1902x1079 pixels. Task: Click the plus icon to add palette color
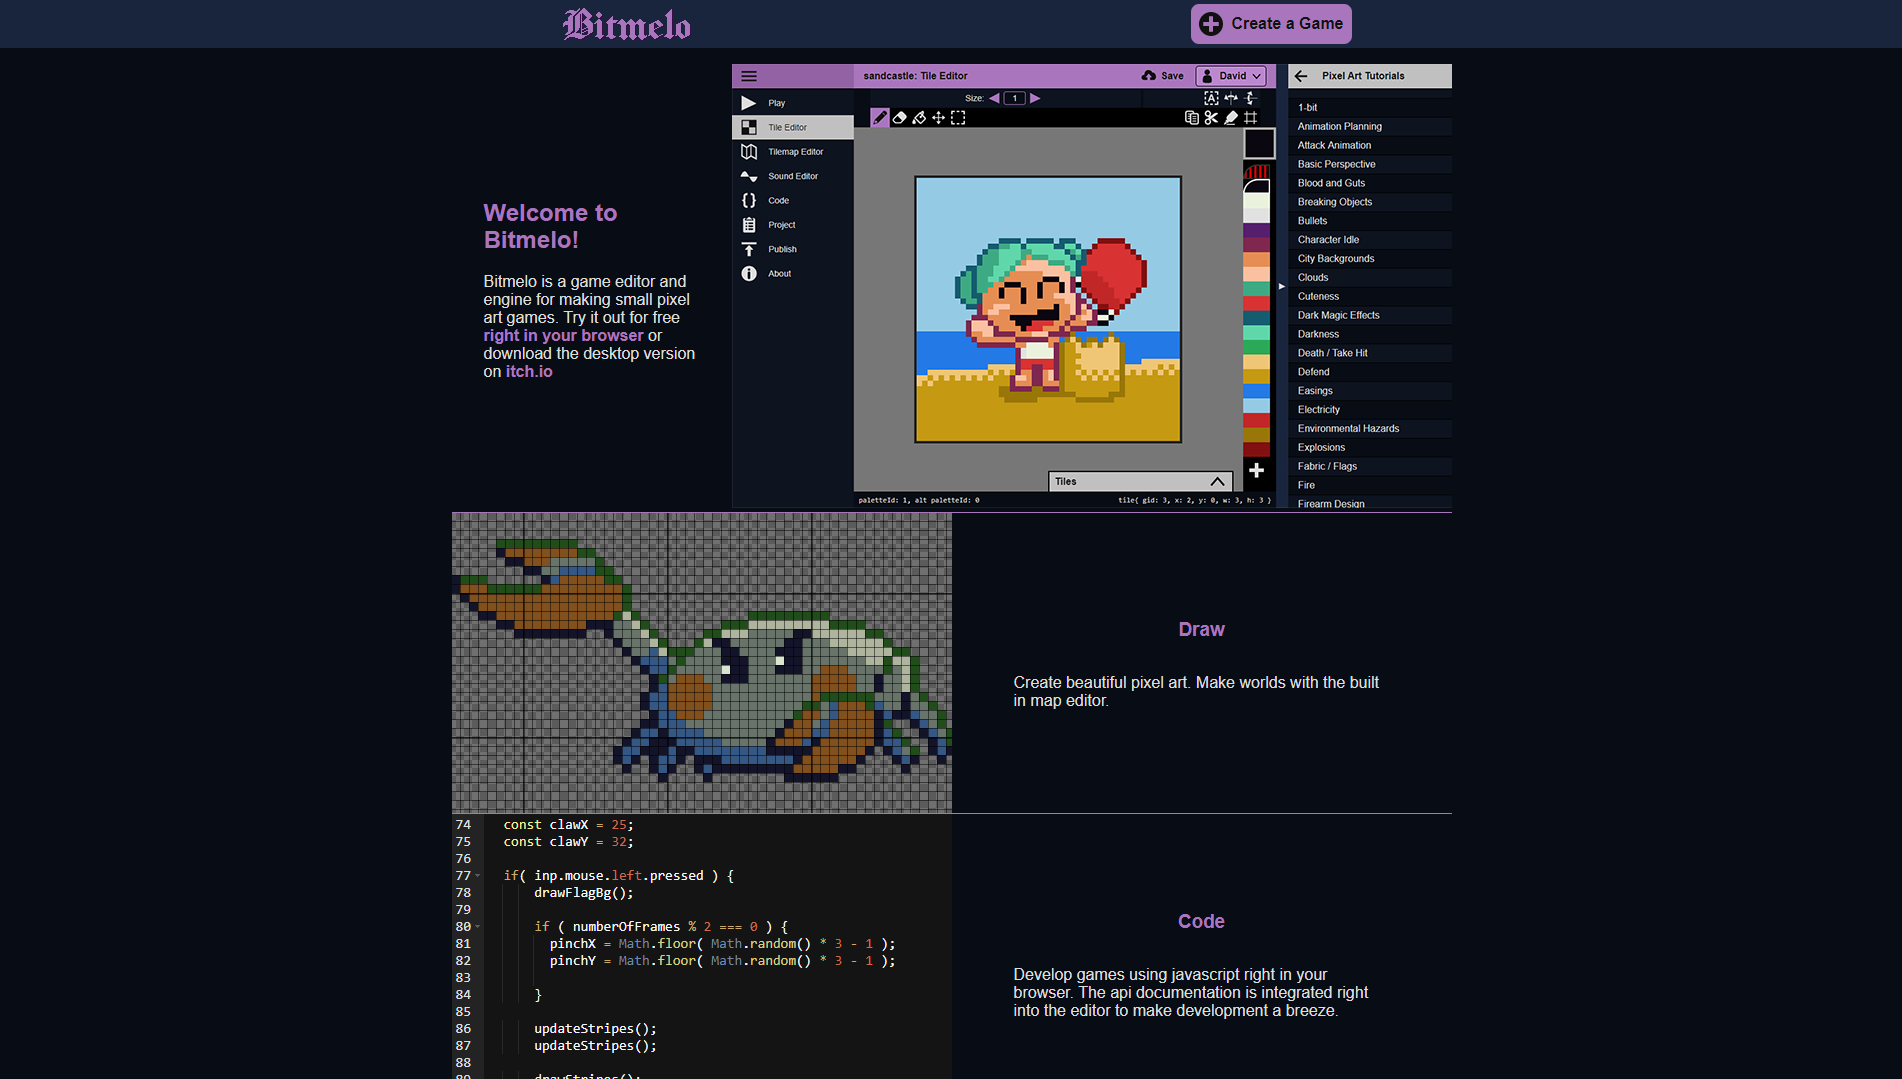pos(1257,470)
